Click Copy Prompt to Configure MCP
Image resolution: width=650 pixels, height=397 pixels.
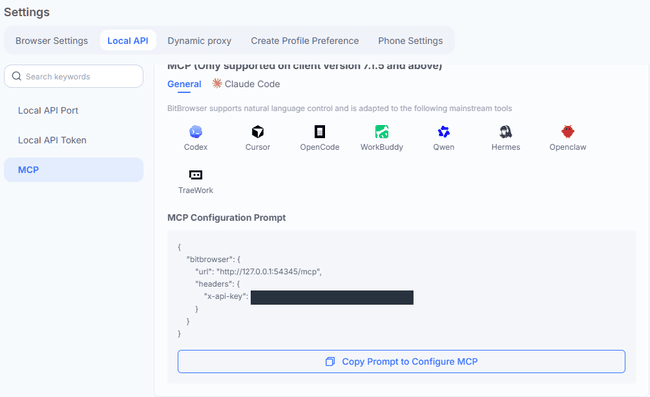401,362
